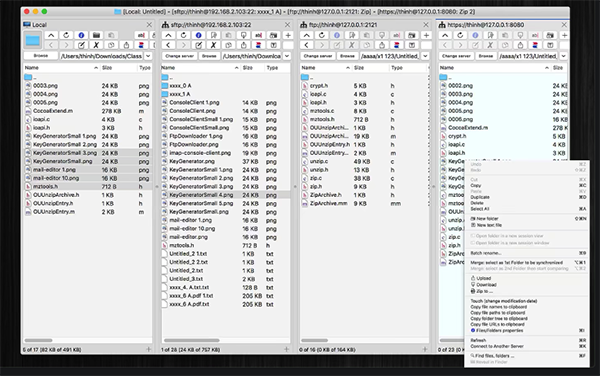Click new folder icon in ftp panel toolbar
Image resolution: width=600 pixels, height=376 pixels.
(x=412, y=35)
